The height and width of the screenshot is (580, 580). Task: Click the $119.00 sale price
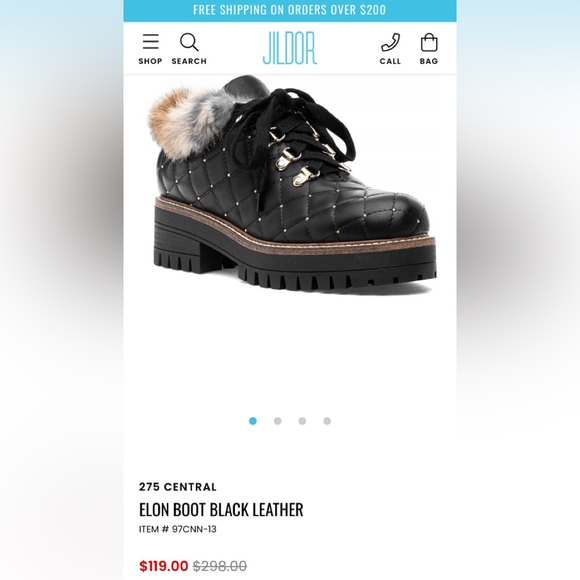click(x=163, y=566)
